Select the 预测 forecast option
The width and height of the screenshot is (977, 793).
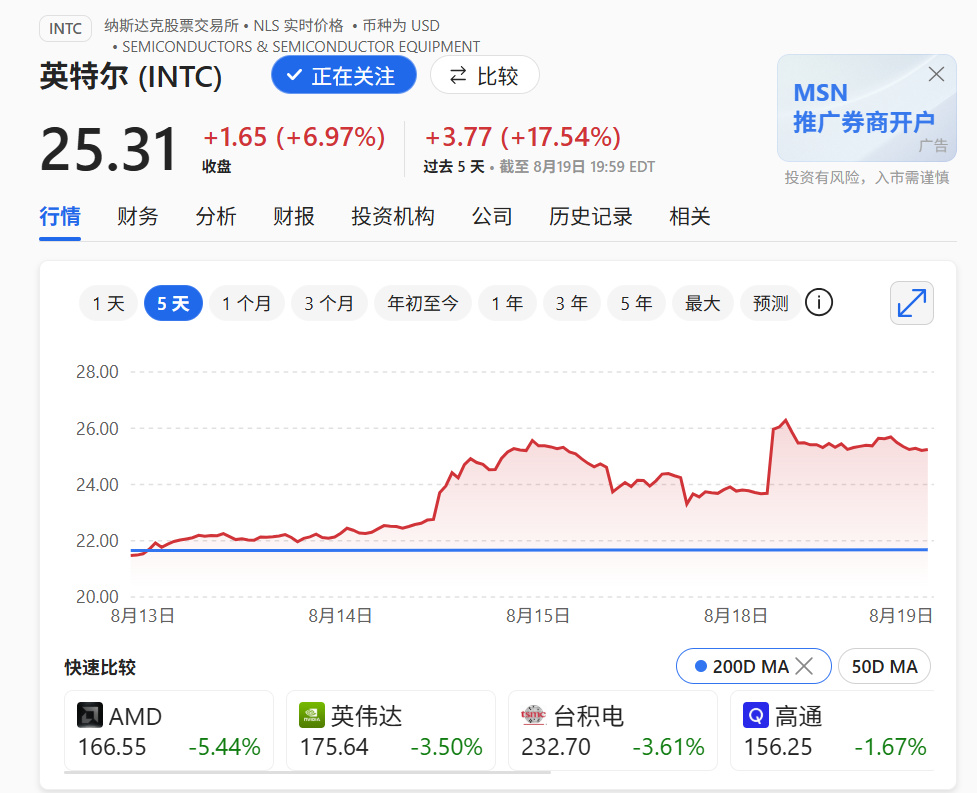tap(770, 303)
